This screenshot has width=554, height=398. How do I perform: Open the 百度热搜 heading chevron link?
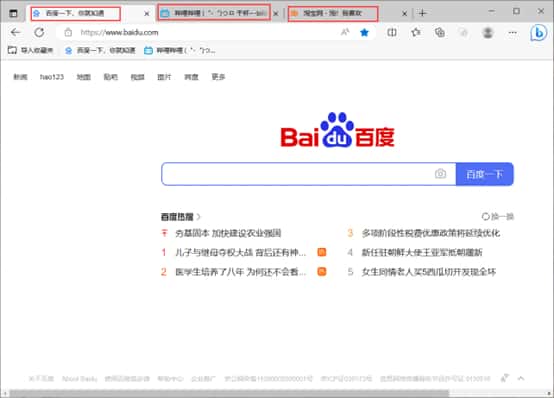pyautogui.click(x=181, y=216)
